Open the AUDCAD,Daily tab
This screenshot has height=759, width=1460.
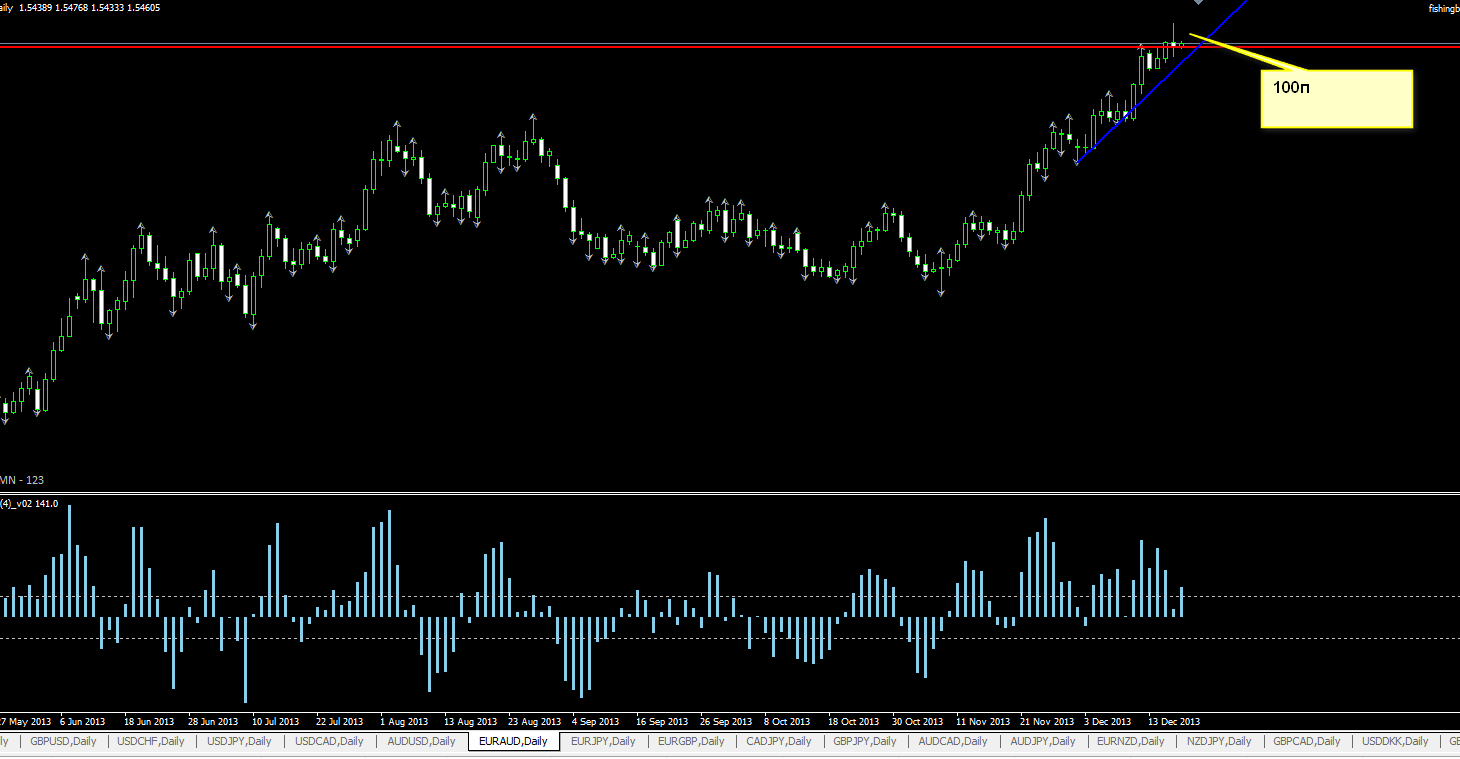(x=954, y=741)
